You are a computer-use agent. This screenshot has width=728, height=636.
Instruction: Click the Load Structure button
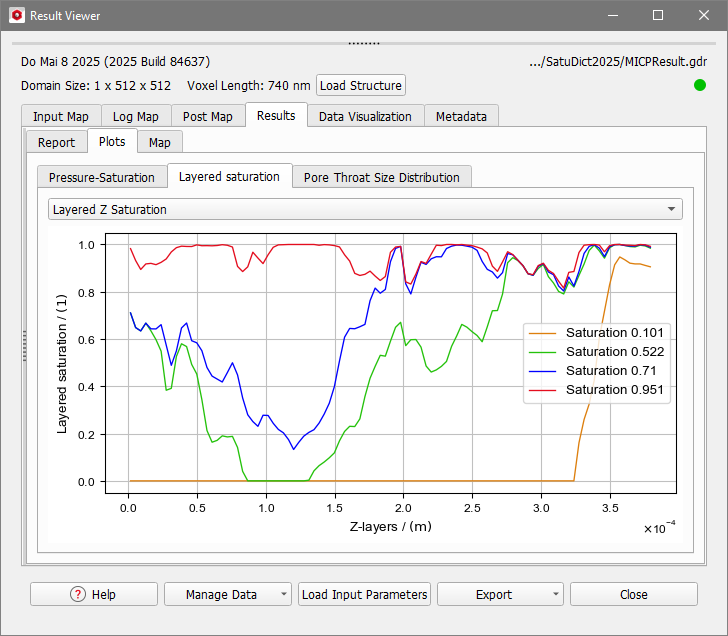click(361, 85)
